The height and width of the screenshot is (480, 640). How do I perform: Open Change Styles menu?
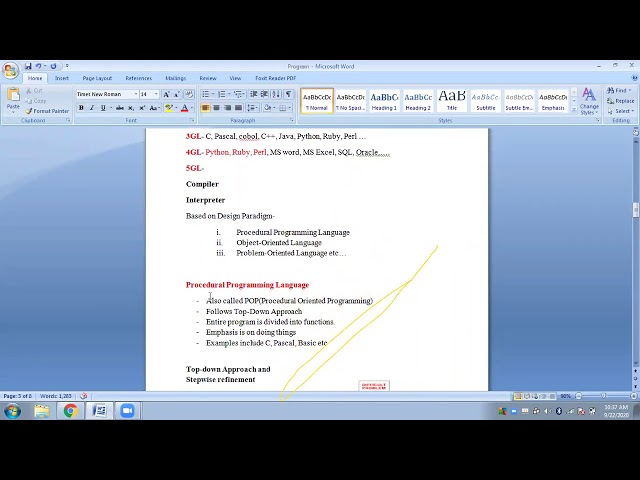click(x=589, y=101)
